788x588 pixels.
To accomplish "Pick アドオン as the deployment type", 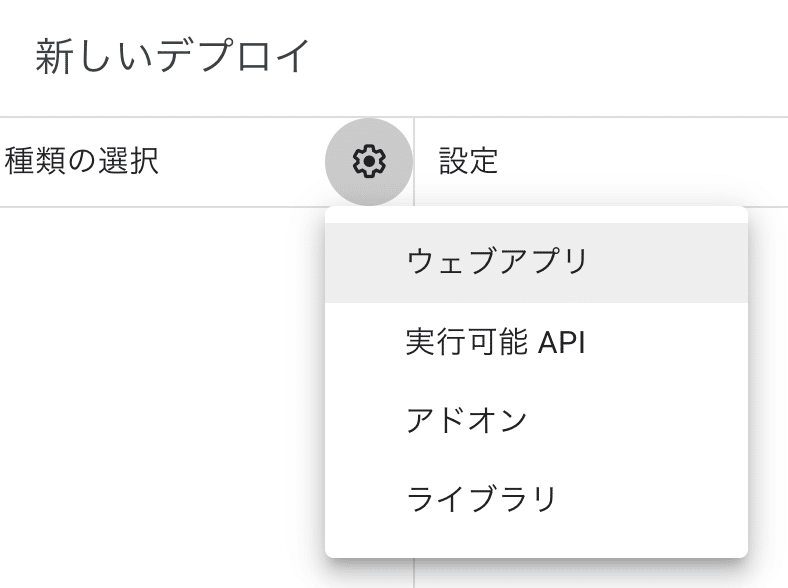I will (536, 421).
